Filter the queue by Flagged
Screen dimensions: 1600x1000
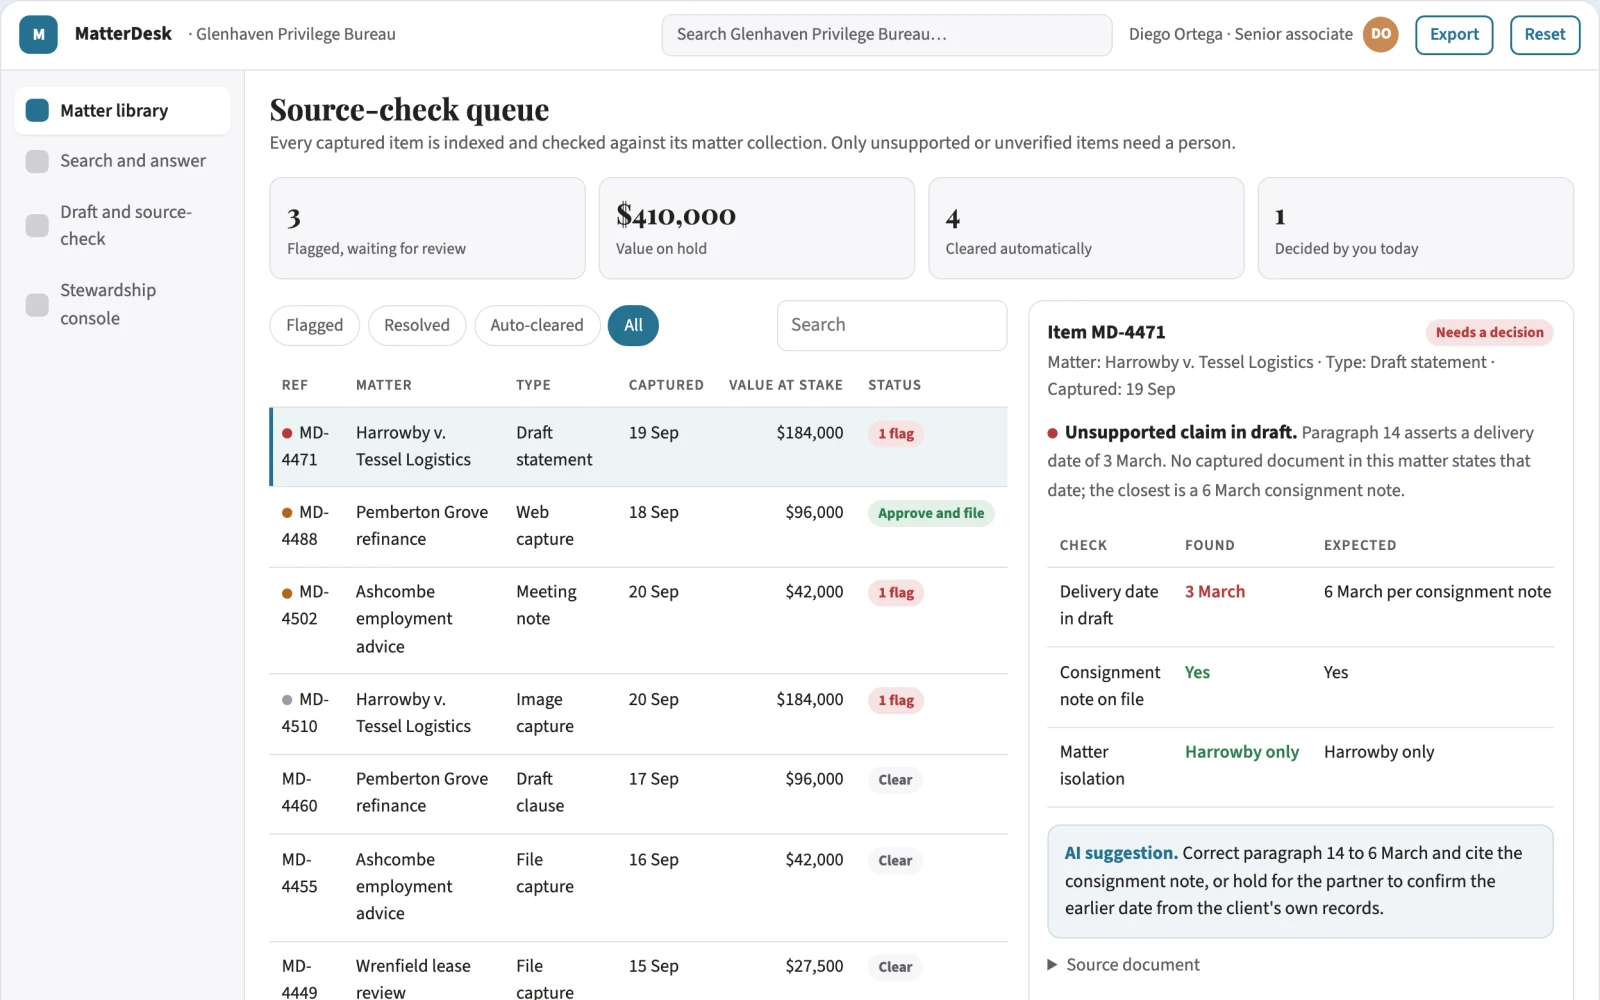pyautogui.click(x=314, y=325)
